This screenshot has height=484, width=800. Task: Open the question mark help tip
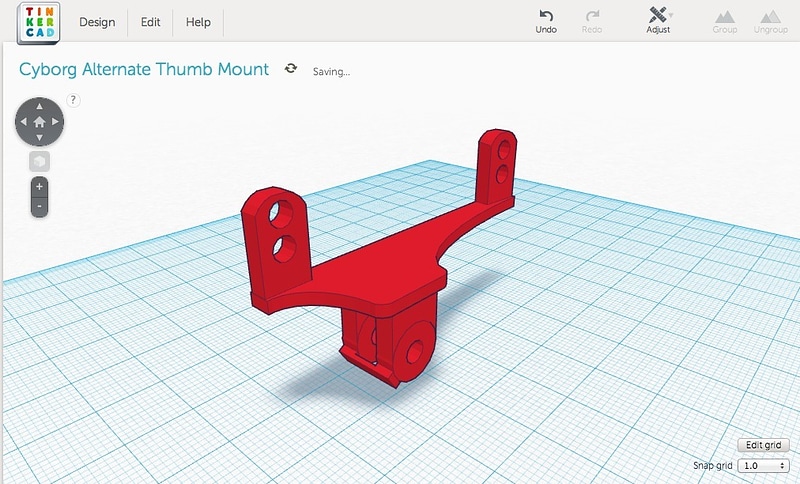[x=73, y=100]
